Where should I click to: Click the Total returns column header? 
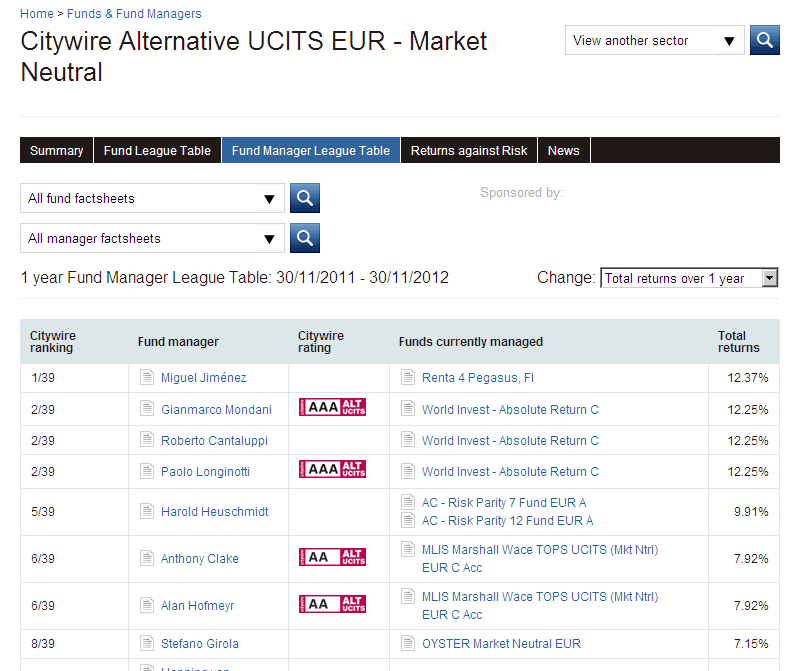[x=739, y=342]
